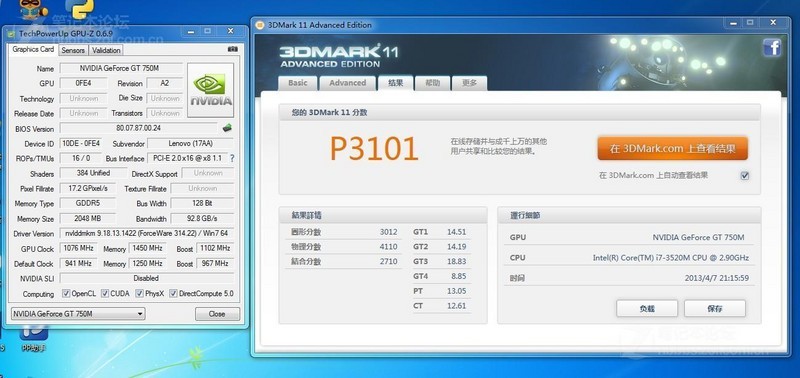Click the P3101 score text
The height and width of the screenshot is (378, 800).
tap(374, 149)
